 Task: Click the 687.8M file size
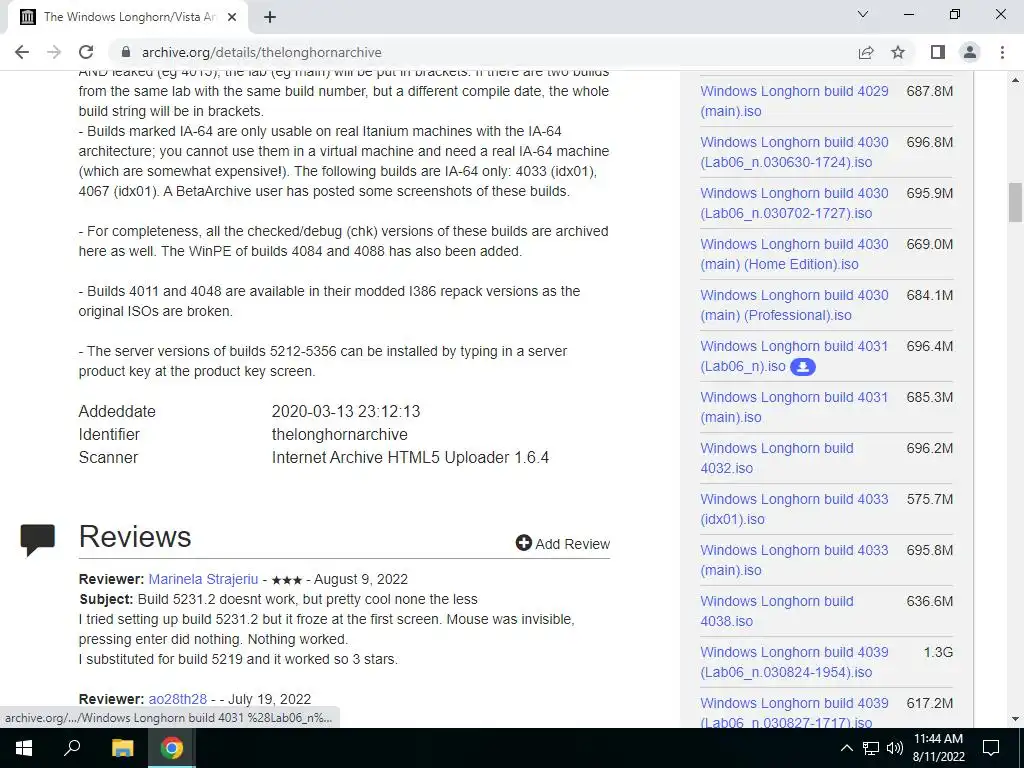pyautogui.click(x=929, y=91)
